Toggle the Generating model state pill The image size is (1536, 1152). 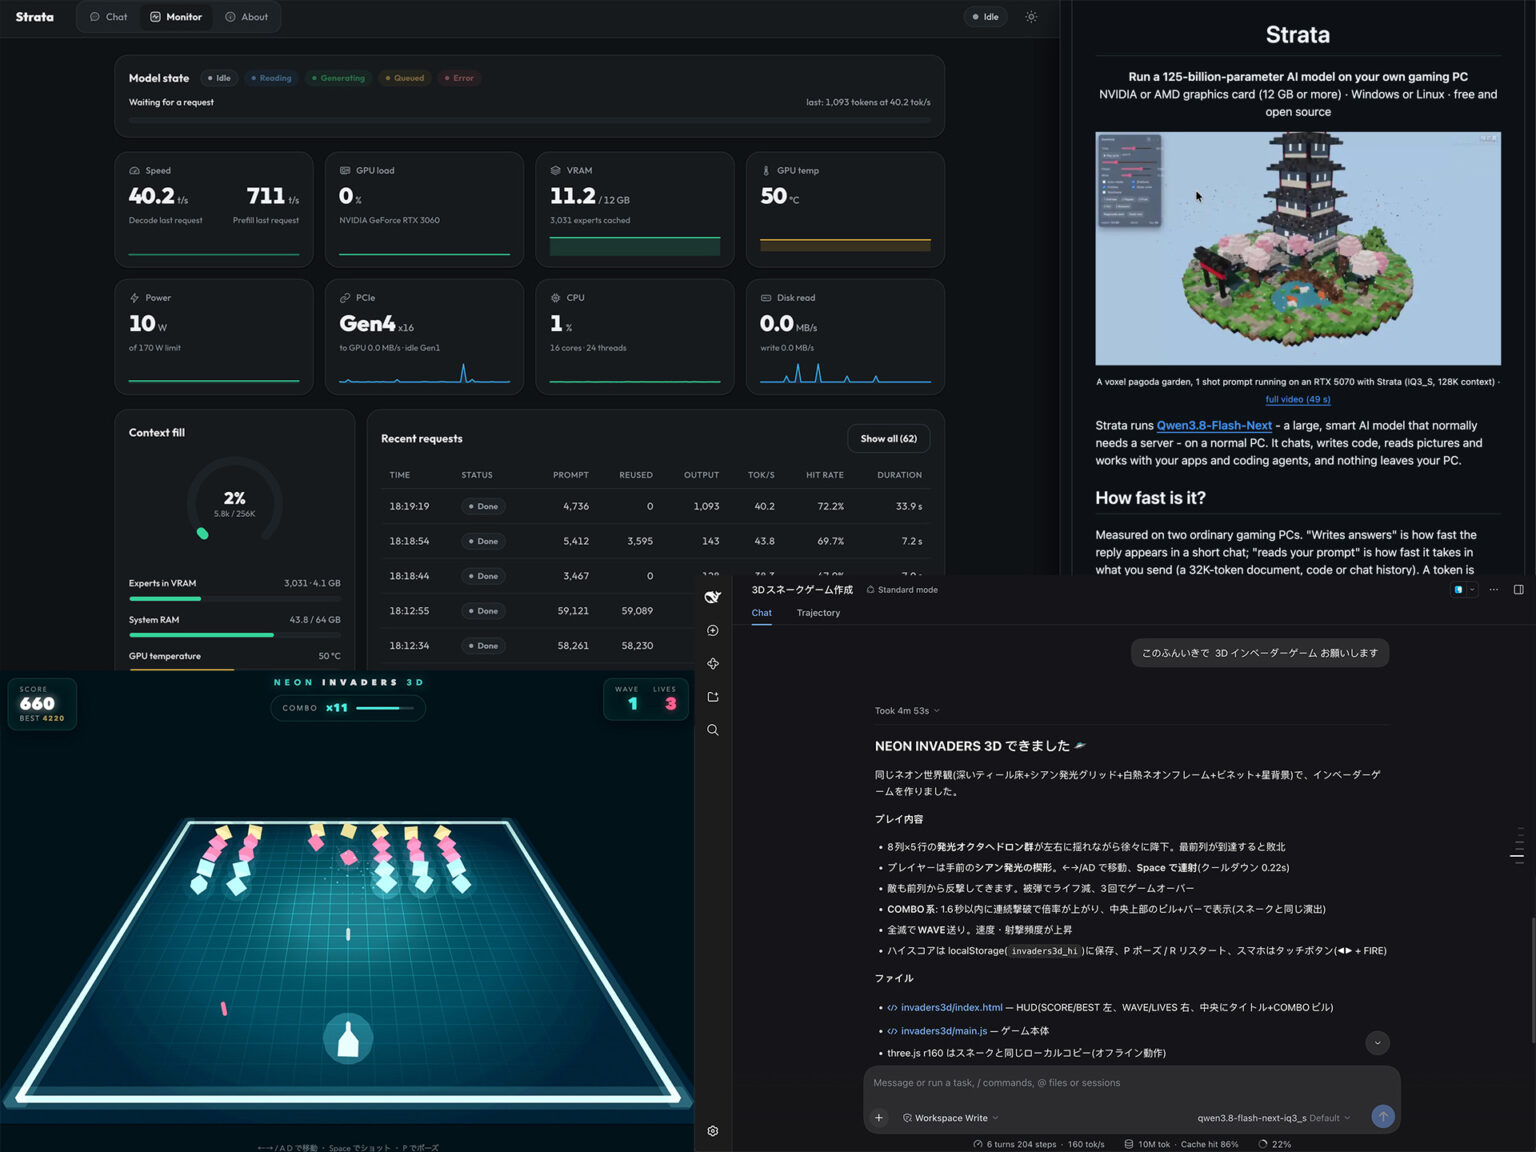tap(338, 78)
